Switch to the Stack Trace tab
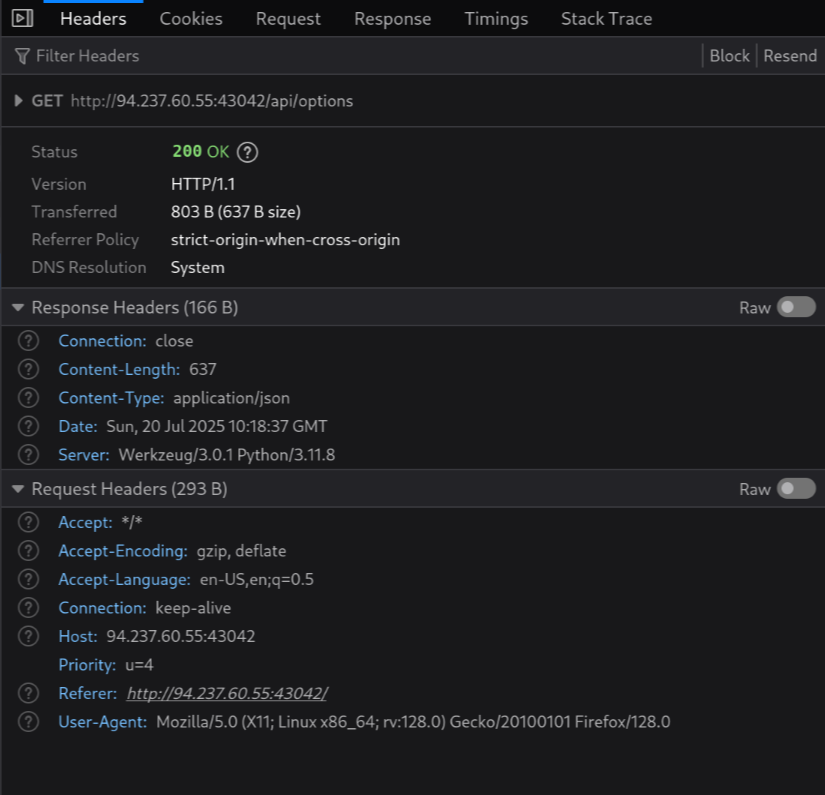The height and width of the screenshot is (795, 825). click(607, 19)
